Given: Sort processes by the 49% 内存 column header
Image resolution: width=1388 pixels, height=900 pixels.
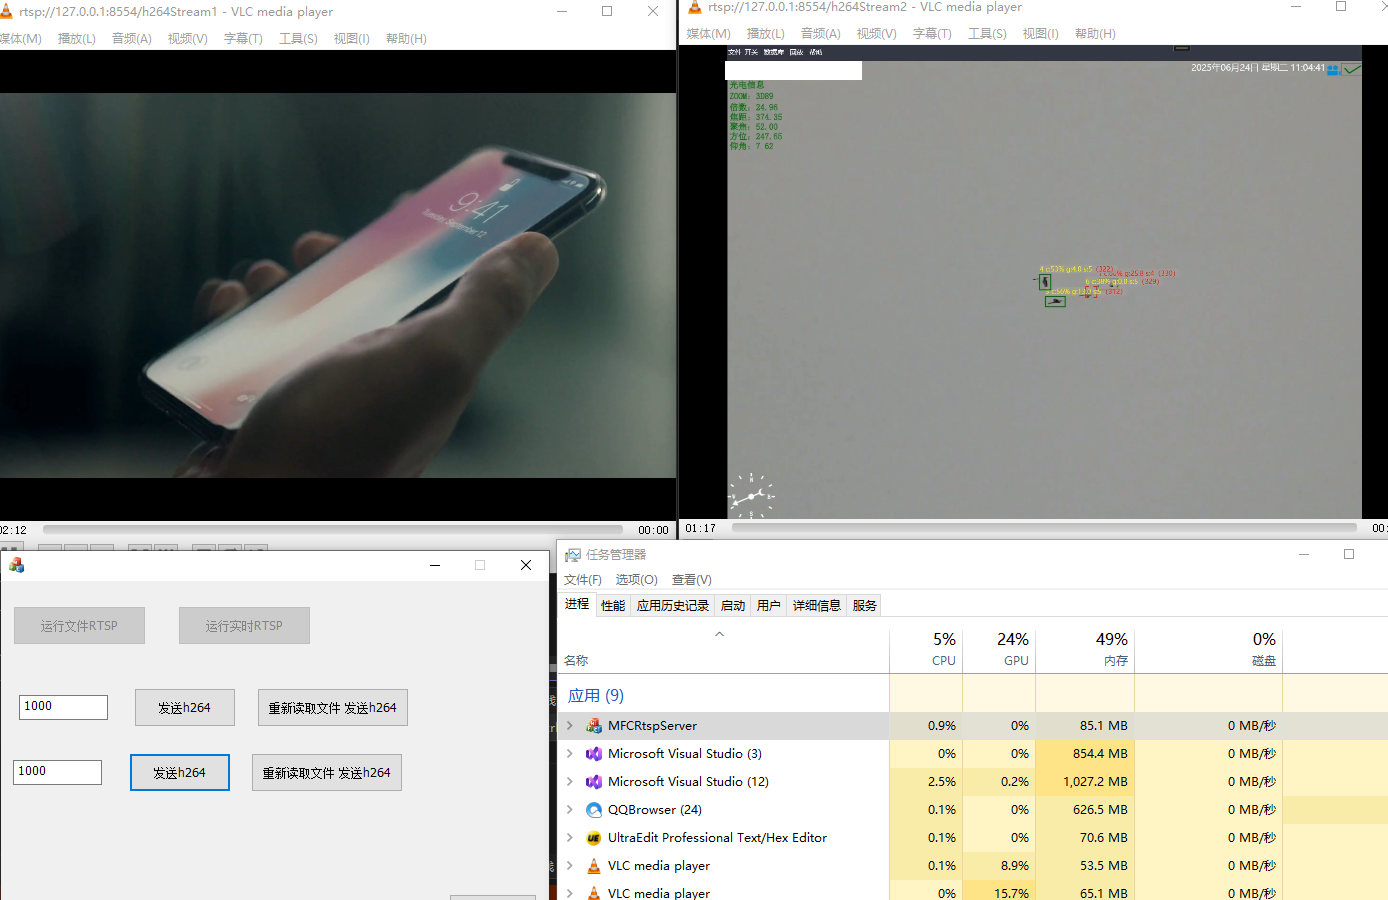Looking at the screenshot, I should pyautogui.click(x=1085, y=649).
